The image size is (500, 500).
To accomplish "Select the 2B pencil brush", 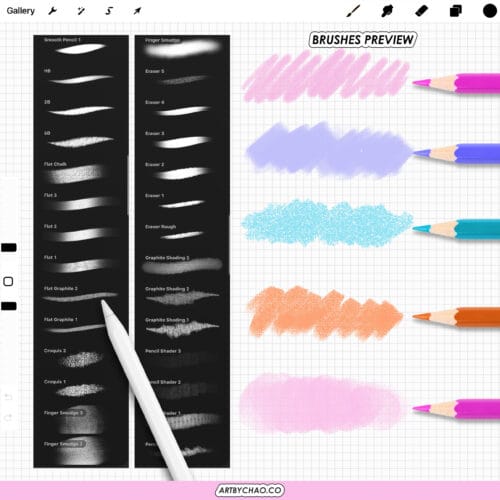I will (81, 108).
